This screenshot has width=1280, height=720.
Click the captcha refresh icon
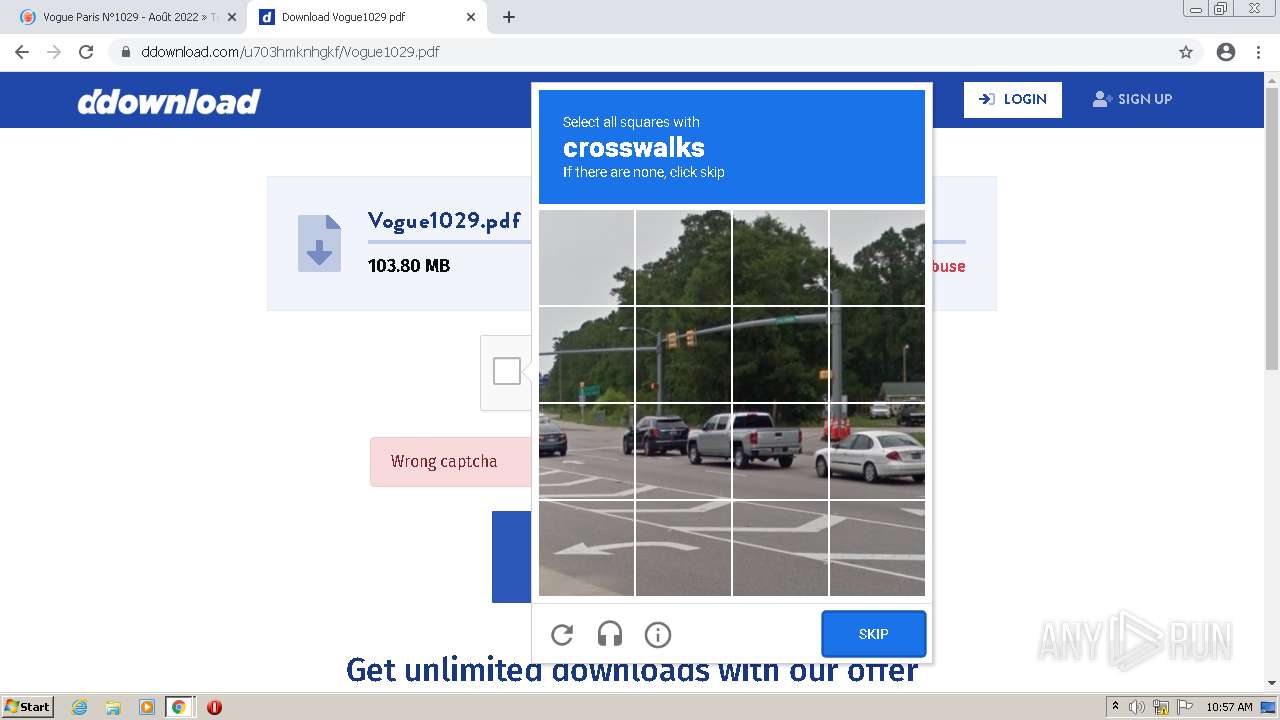(562, 634)
